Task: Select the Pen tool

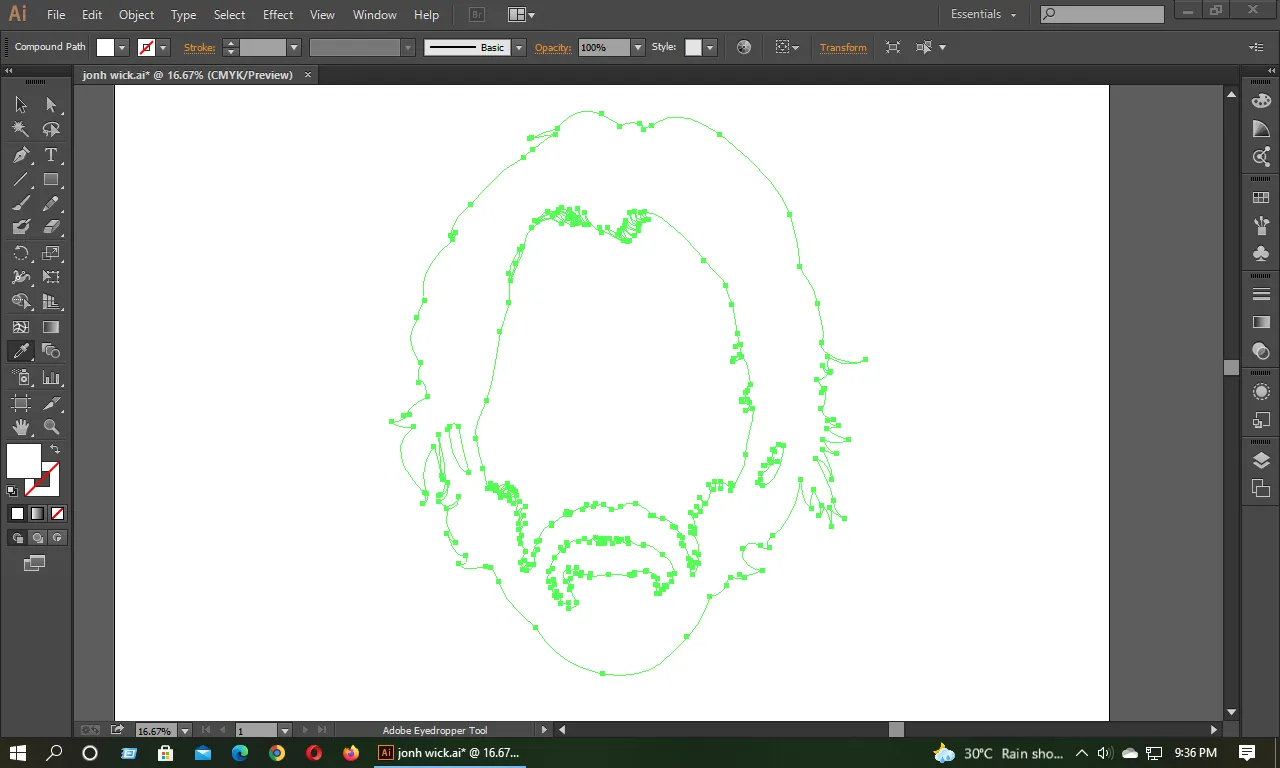Action: (x=21, y=155)
